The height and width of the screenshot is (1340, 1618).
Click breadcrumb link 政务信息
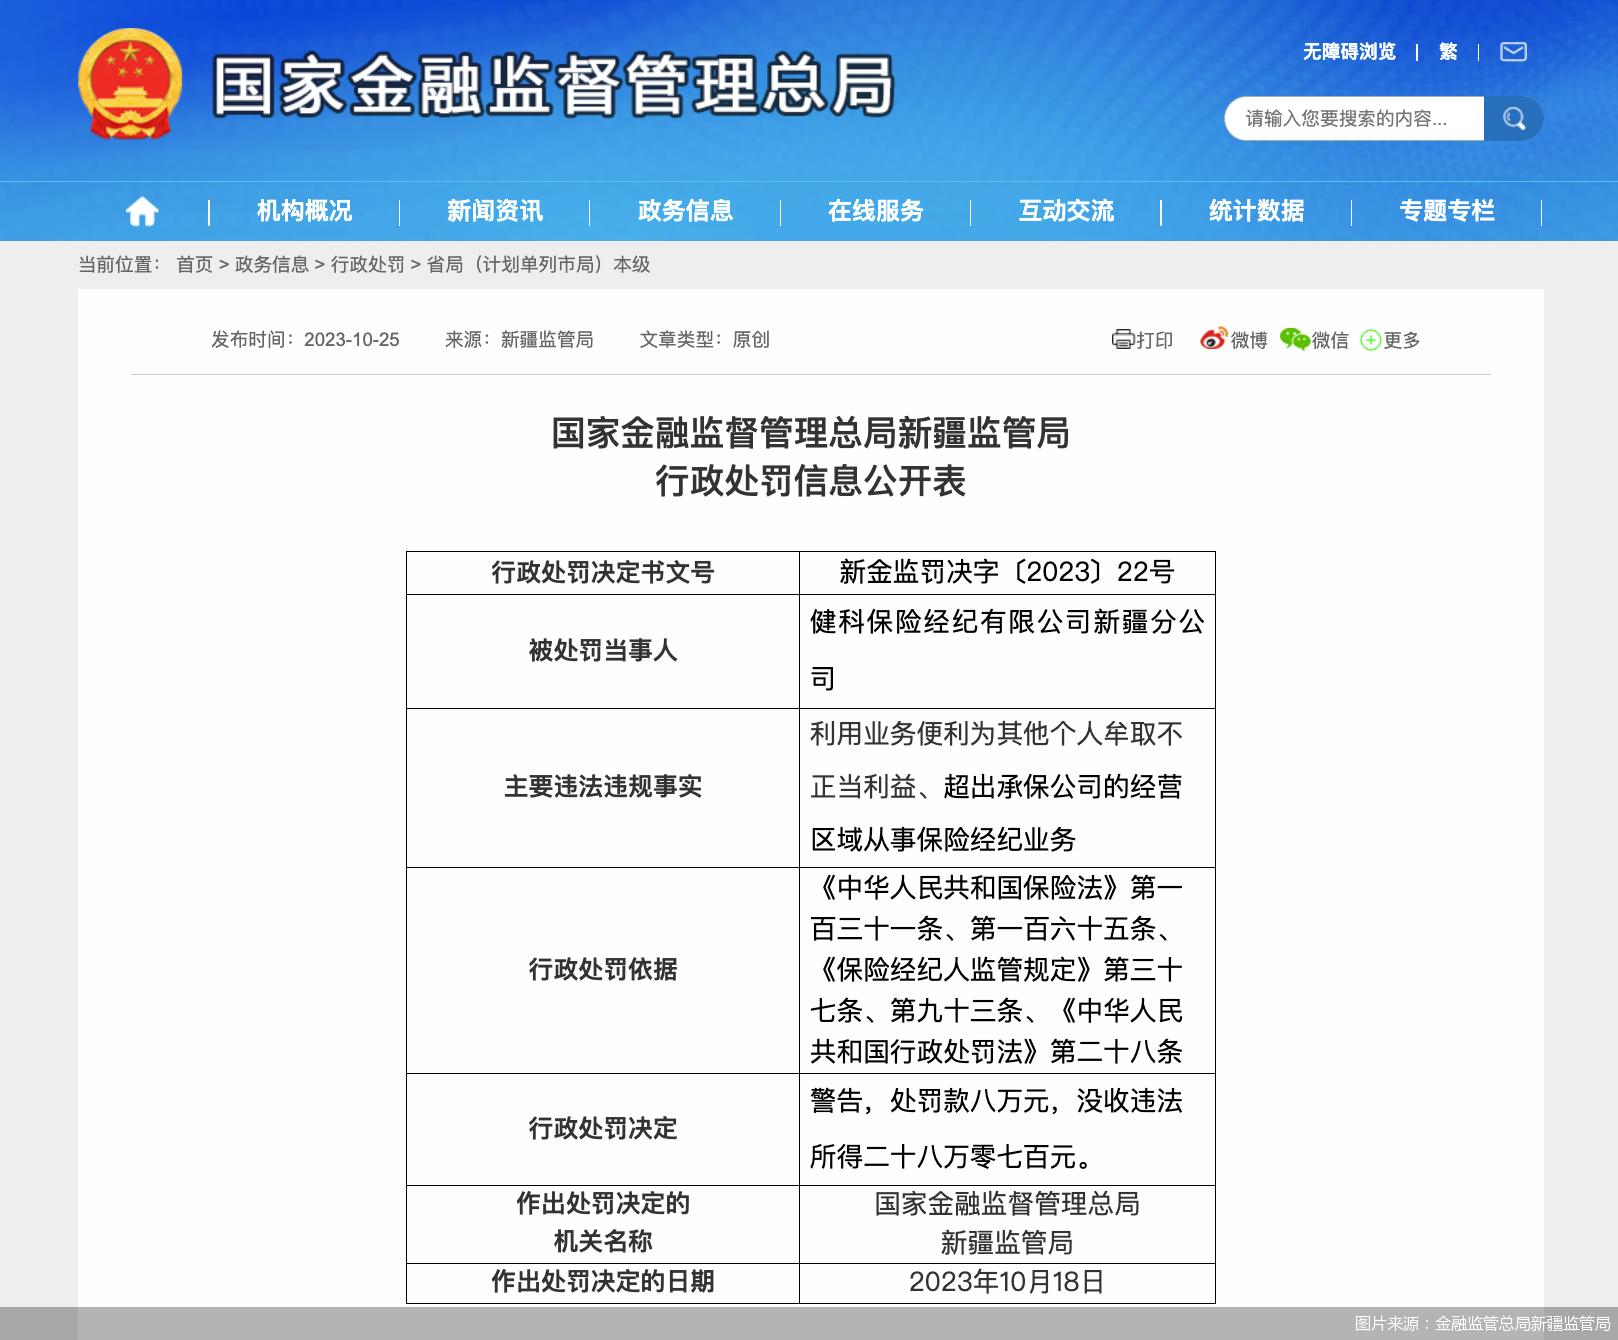[272, 264]
